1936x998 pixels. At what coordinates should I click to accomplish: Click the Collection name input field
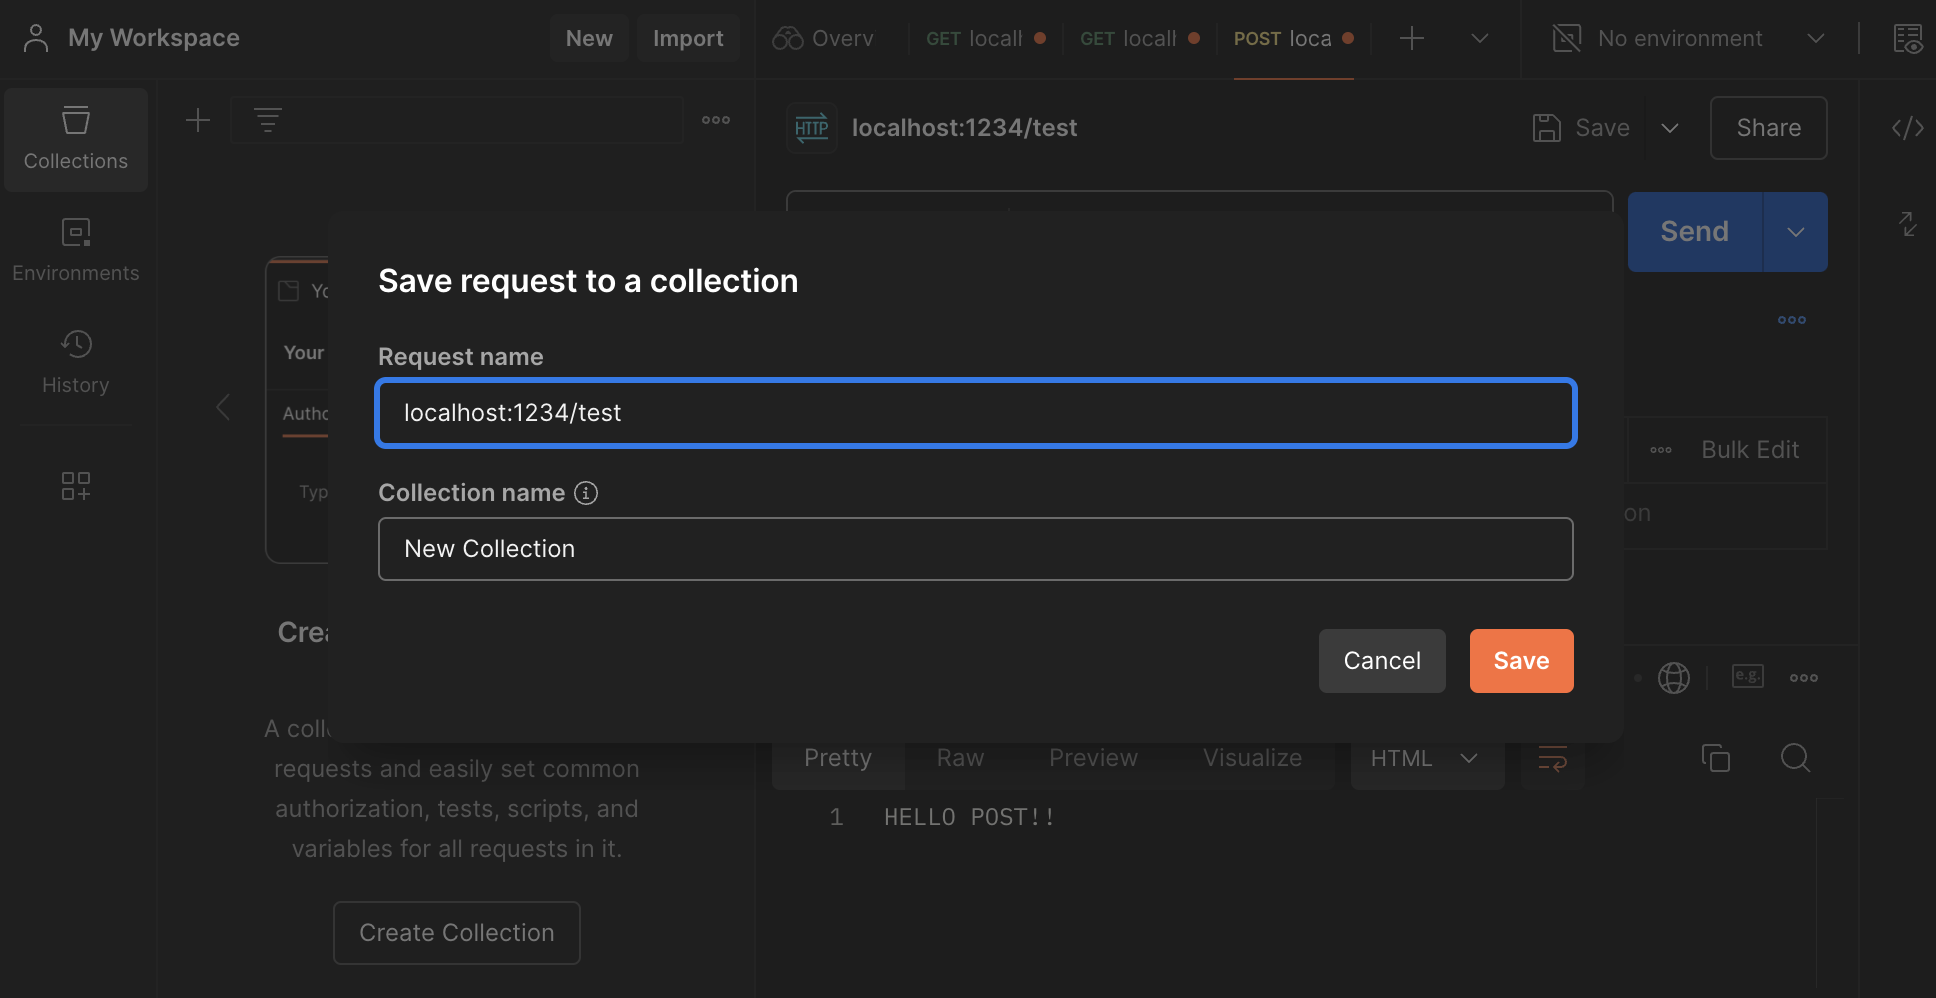975,549
